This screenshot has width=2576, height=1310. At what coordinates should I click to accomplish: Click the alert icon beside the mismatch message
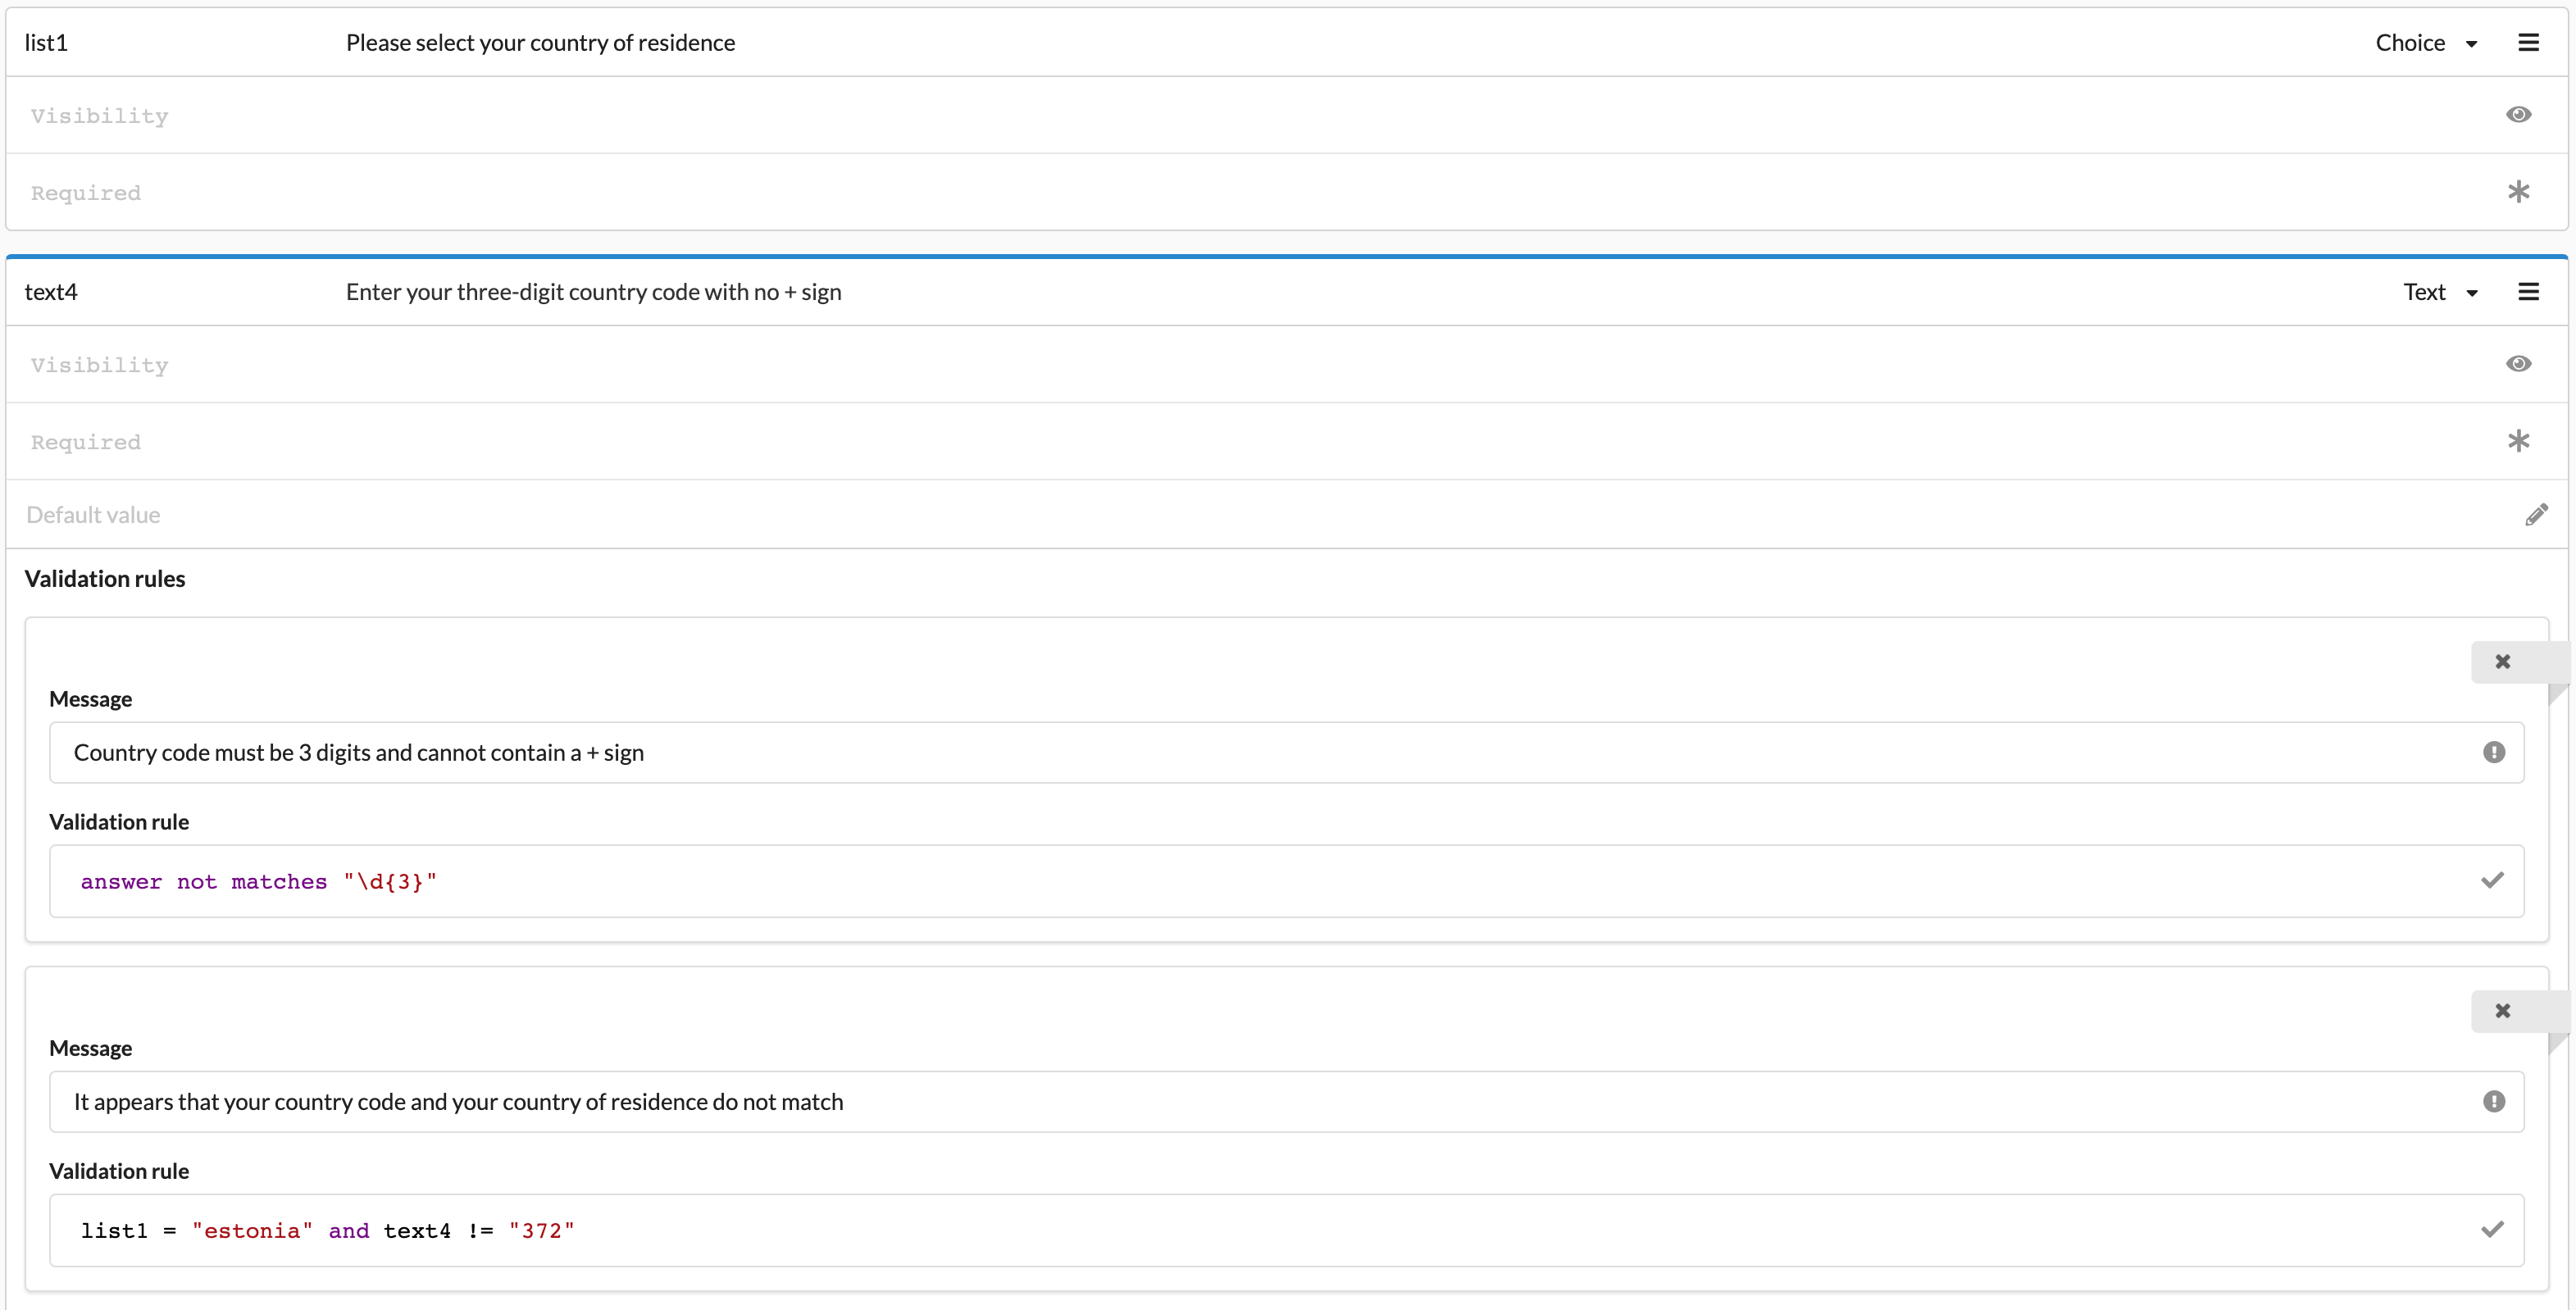2493,1101
